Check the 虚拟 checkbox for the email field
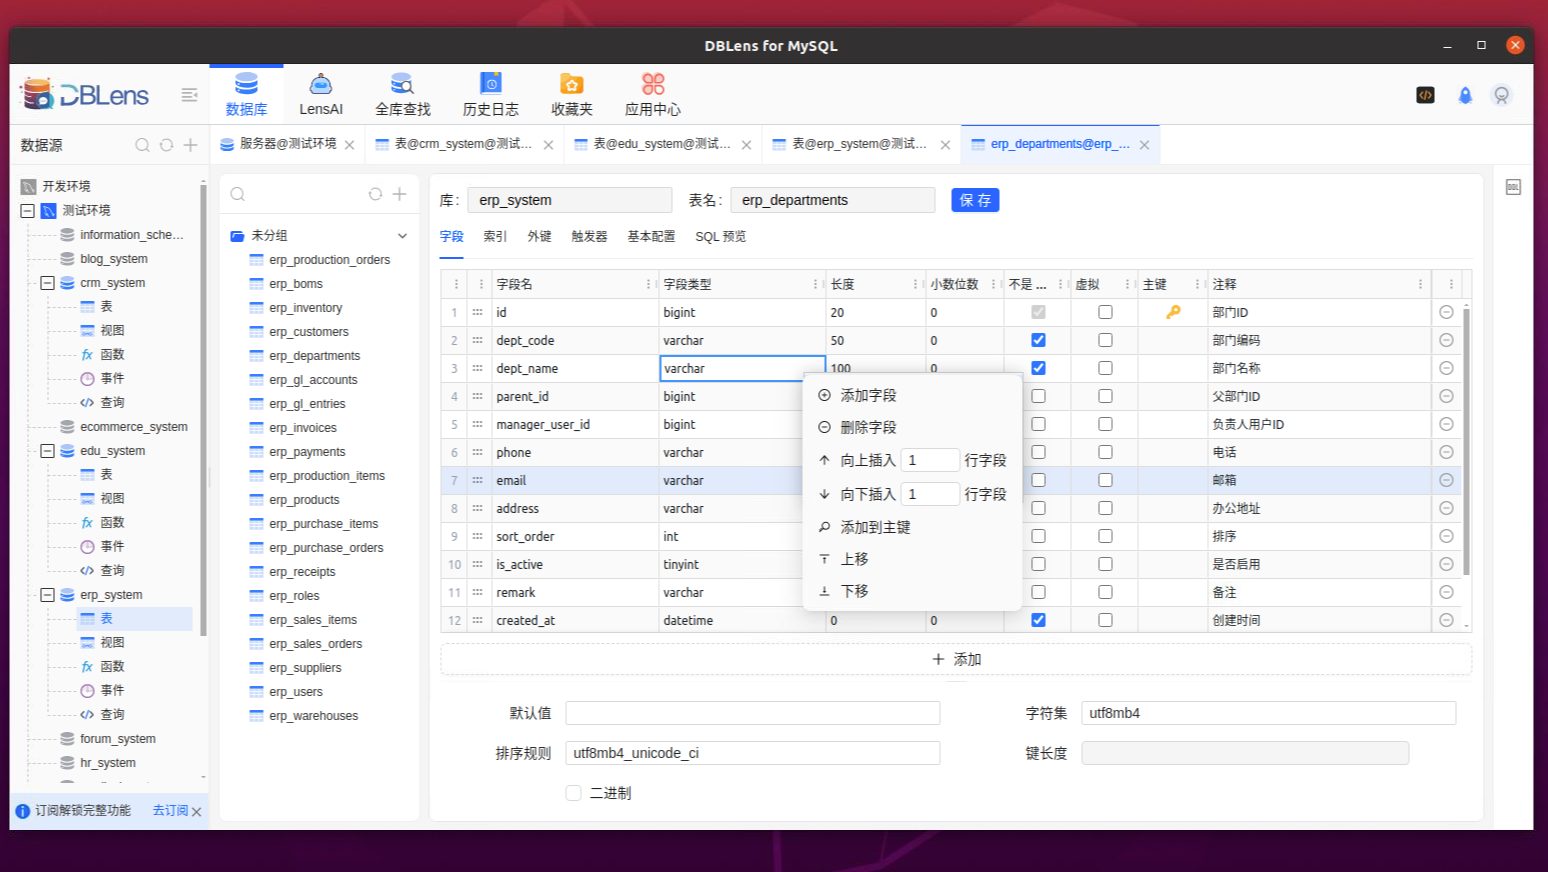1548x872 pixels. (x=1104, y=480)
